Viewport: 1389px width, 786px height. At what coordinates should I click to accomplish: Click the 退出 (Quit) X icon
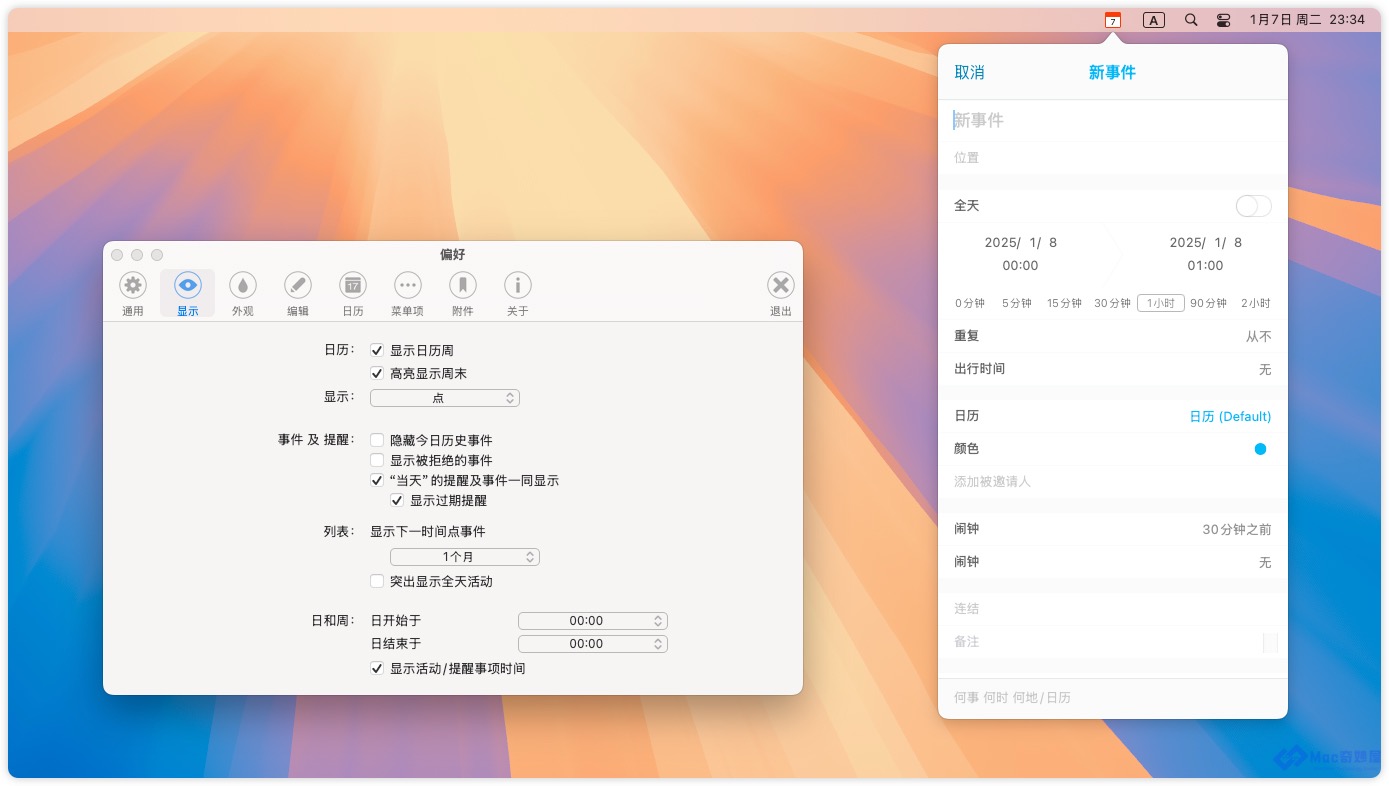(781, 286)
